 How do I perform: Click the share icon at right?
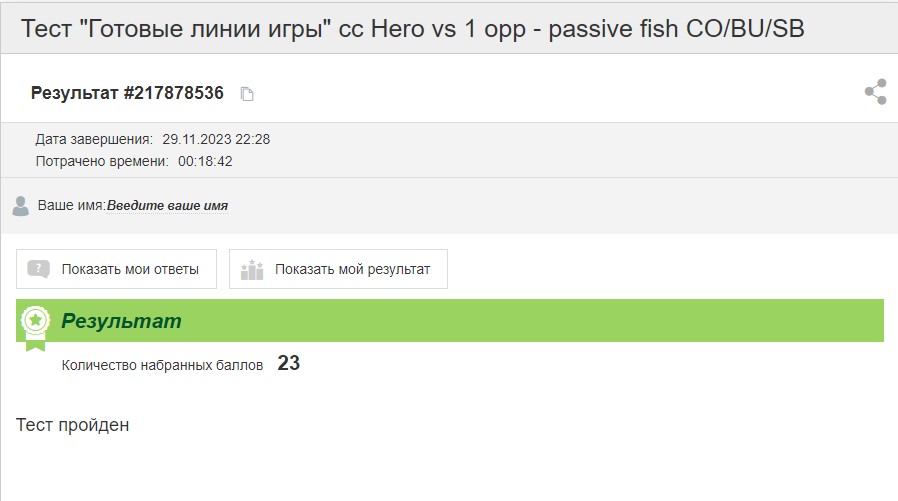tap(876, 92)
